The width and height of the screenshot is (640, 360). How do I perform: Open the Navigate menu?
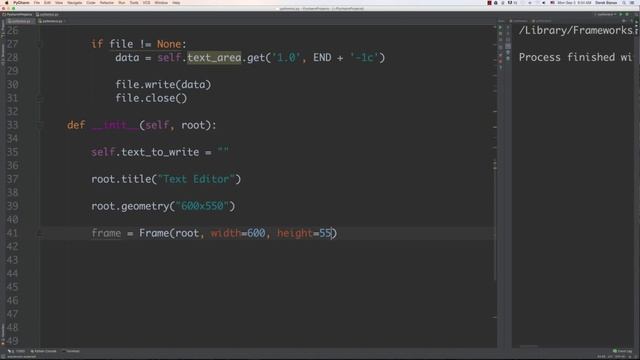[74, 2]
